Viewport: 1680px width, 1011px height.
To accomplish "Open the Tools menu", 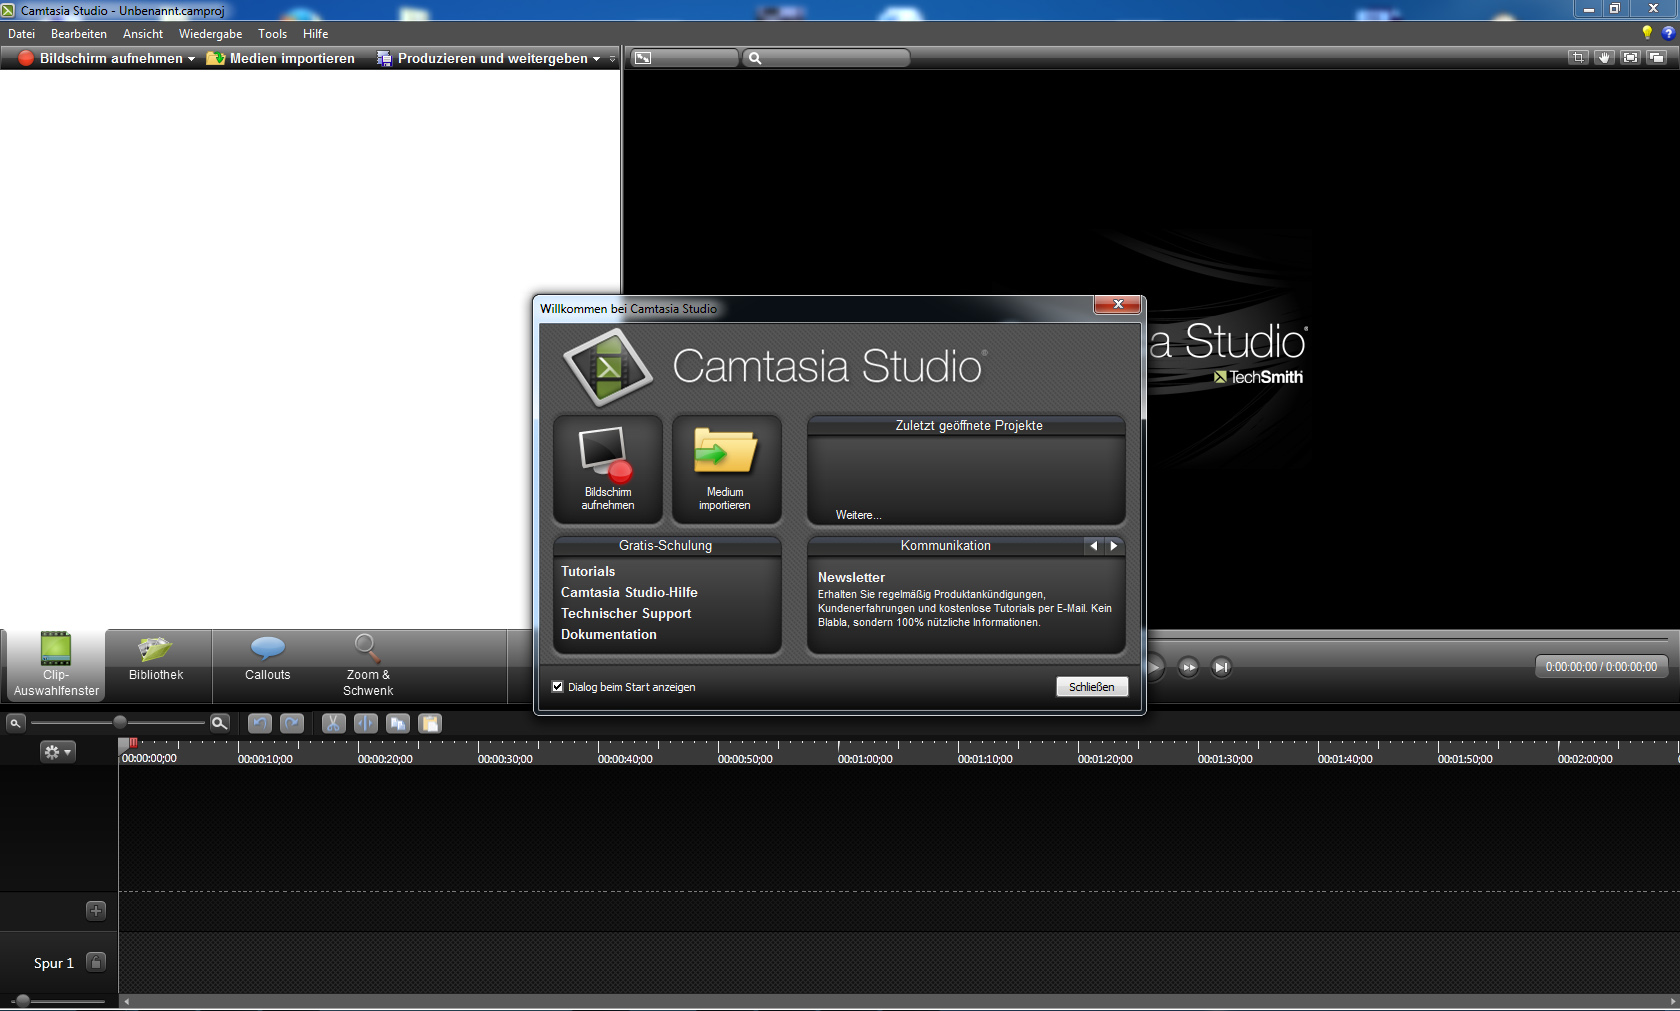I will click(272, 34).
